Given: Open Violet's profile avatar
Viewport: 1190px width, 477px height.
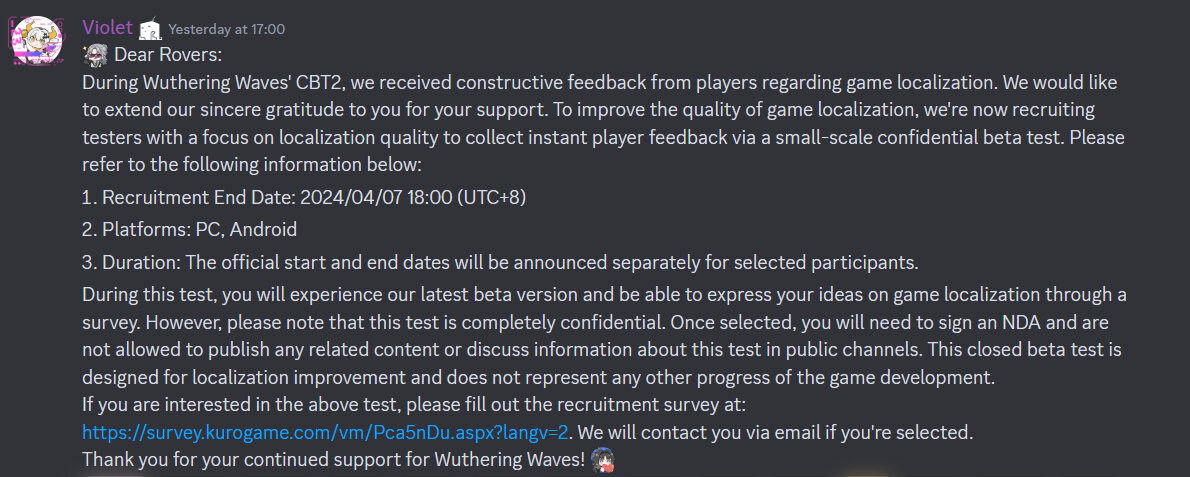Looking at the screenshot, I should click(x=38, y=41).
